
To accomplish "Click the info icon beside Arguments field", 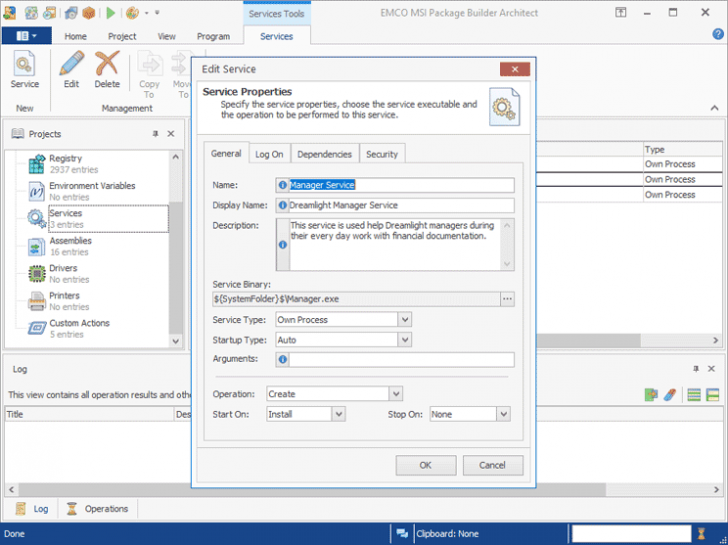I will pos(282,359).
